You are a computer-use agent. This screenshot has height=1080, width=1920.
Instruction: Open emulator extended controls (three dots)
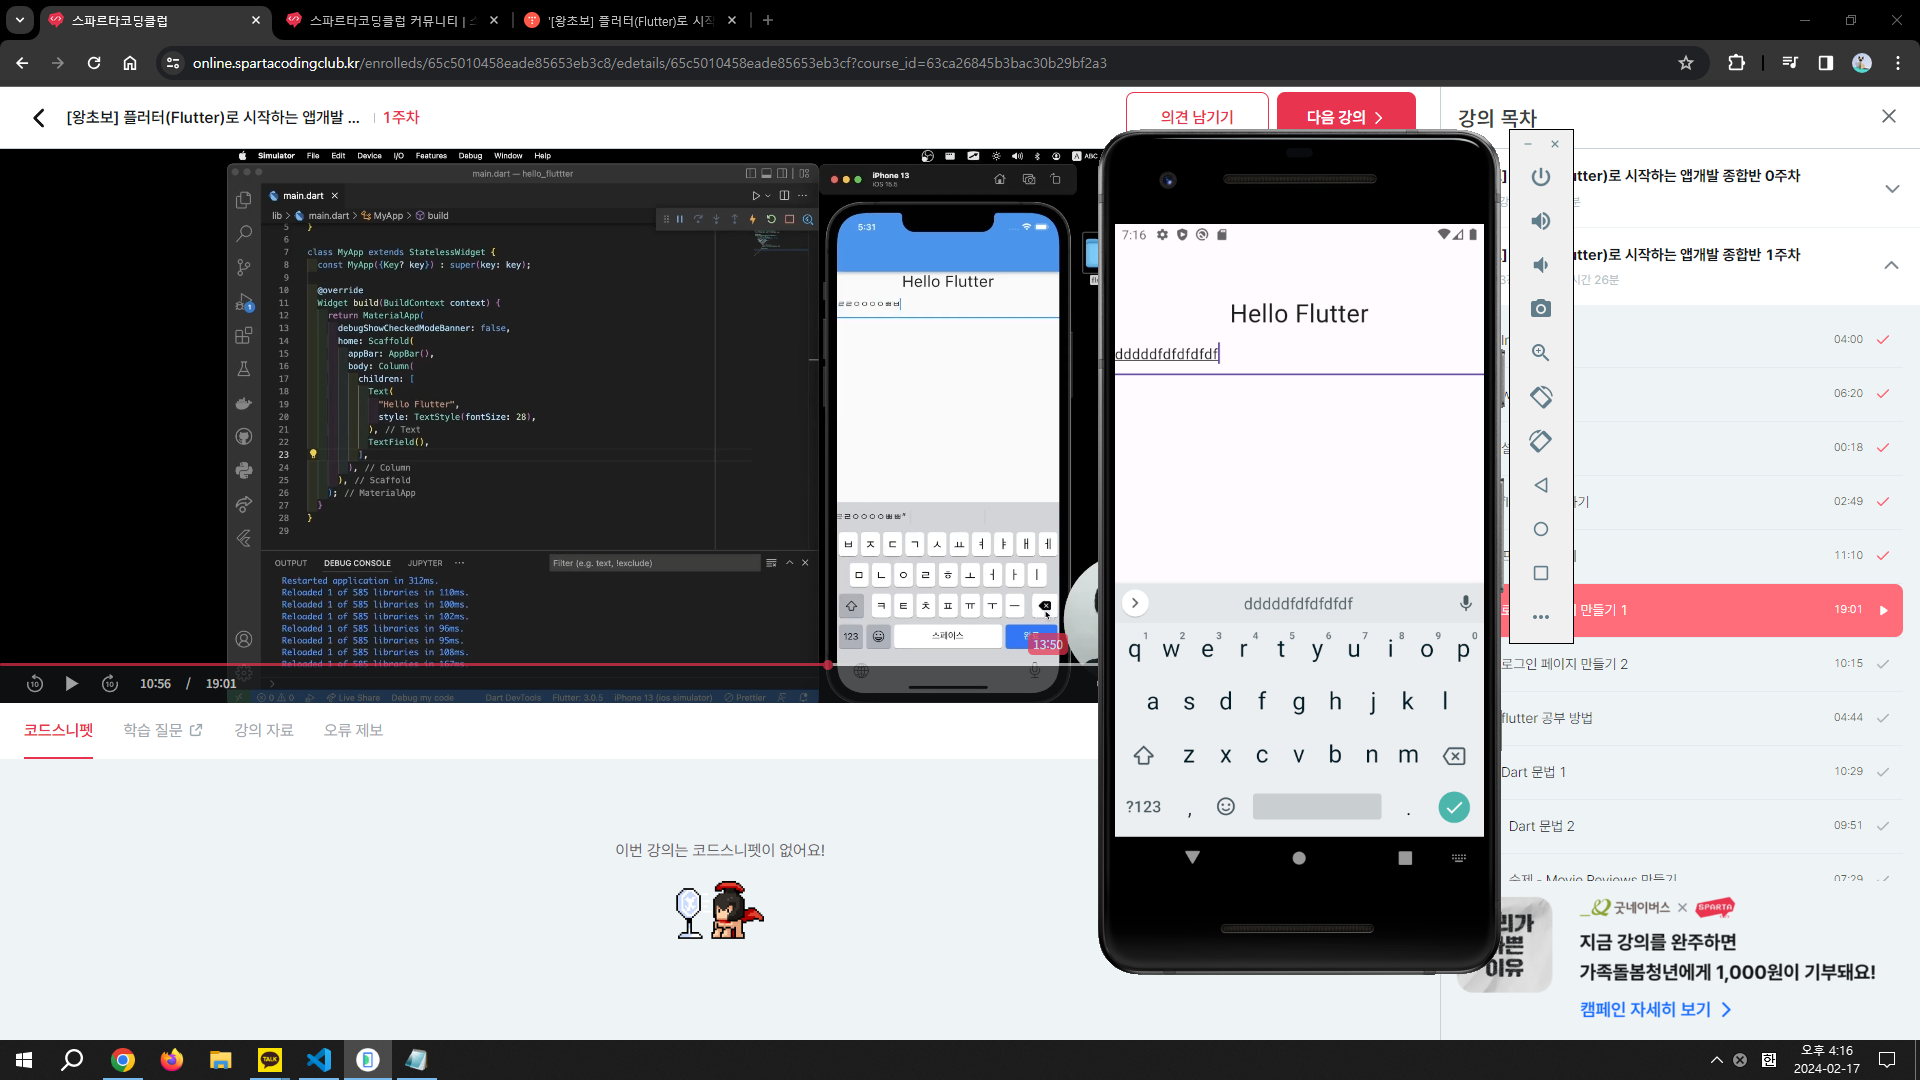1541,617
